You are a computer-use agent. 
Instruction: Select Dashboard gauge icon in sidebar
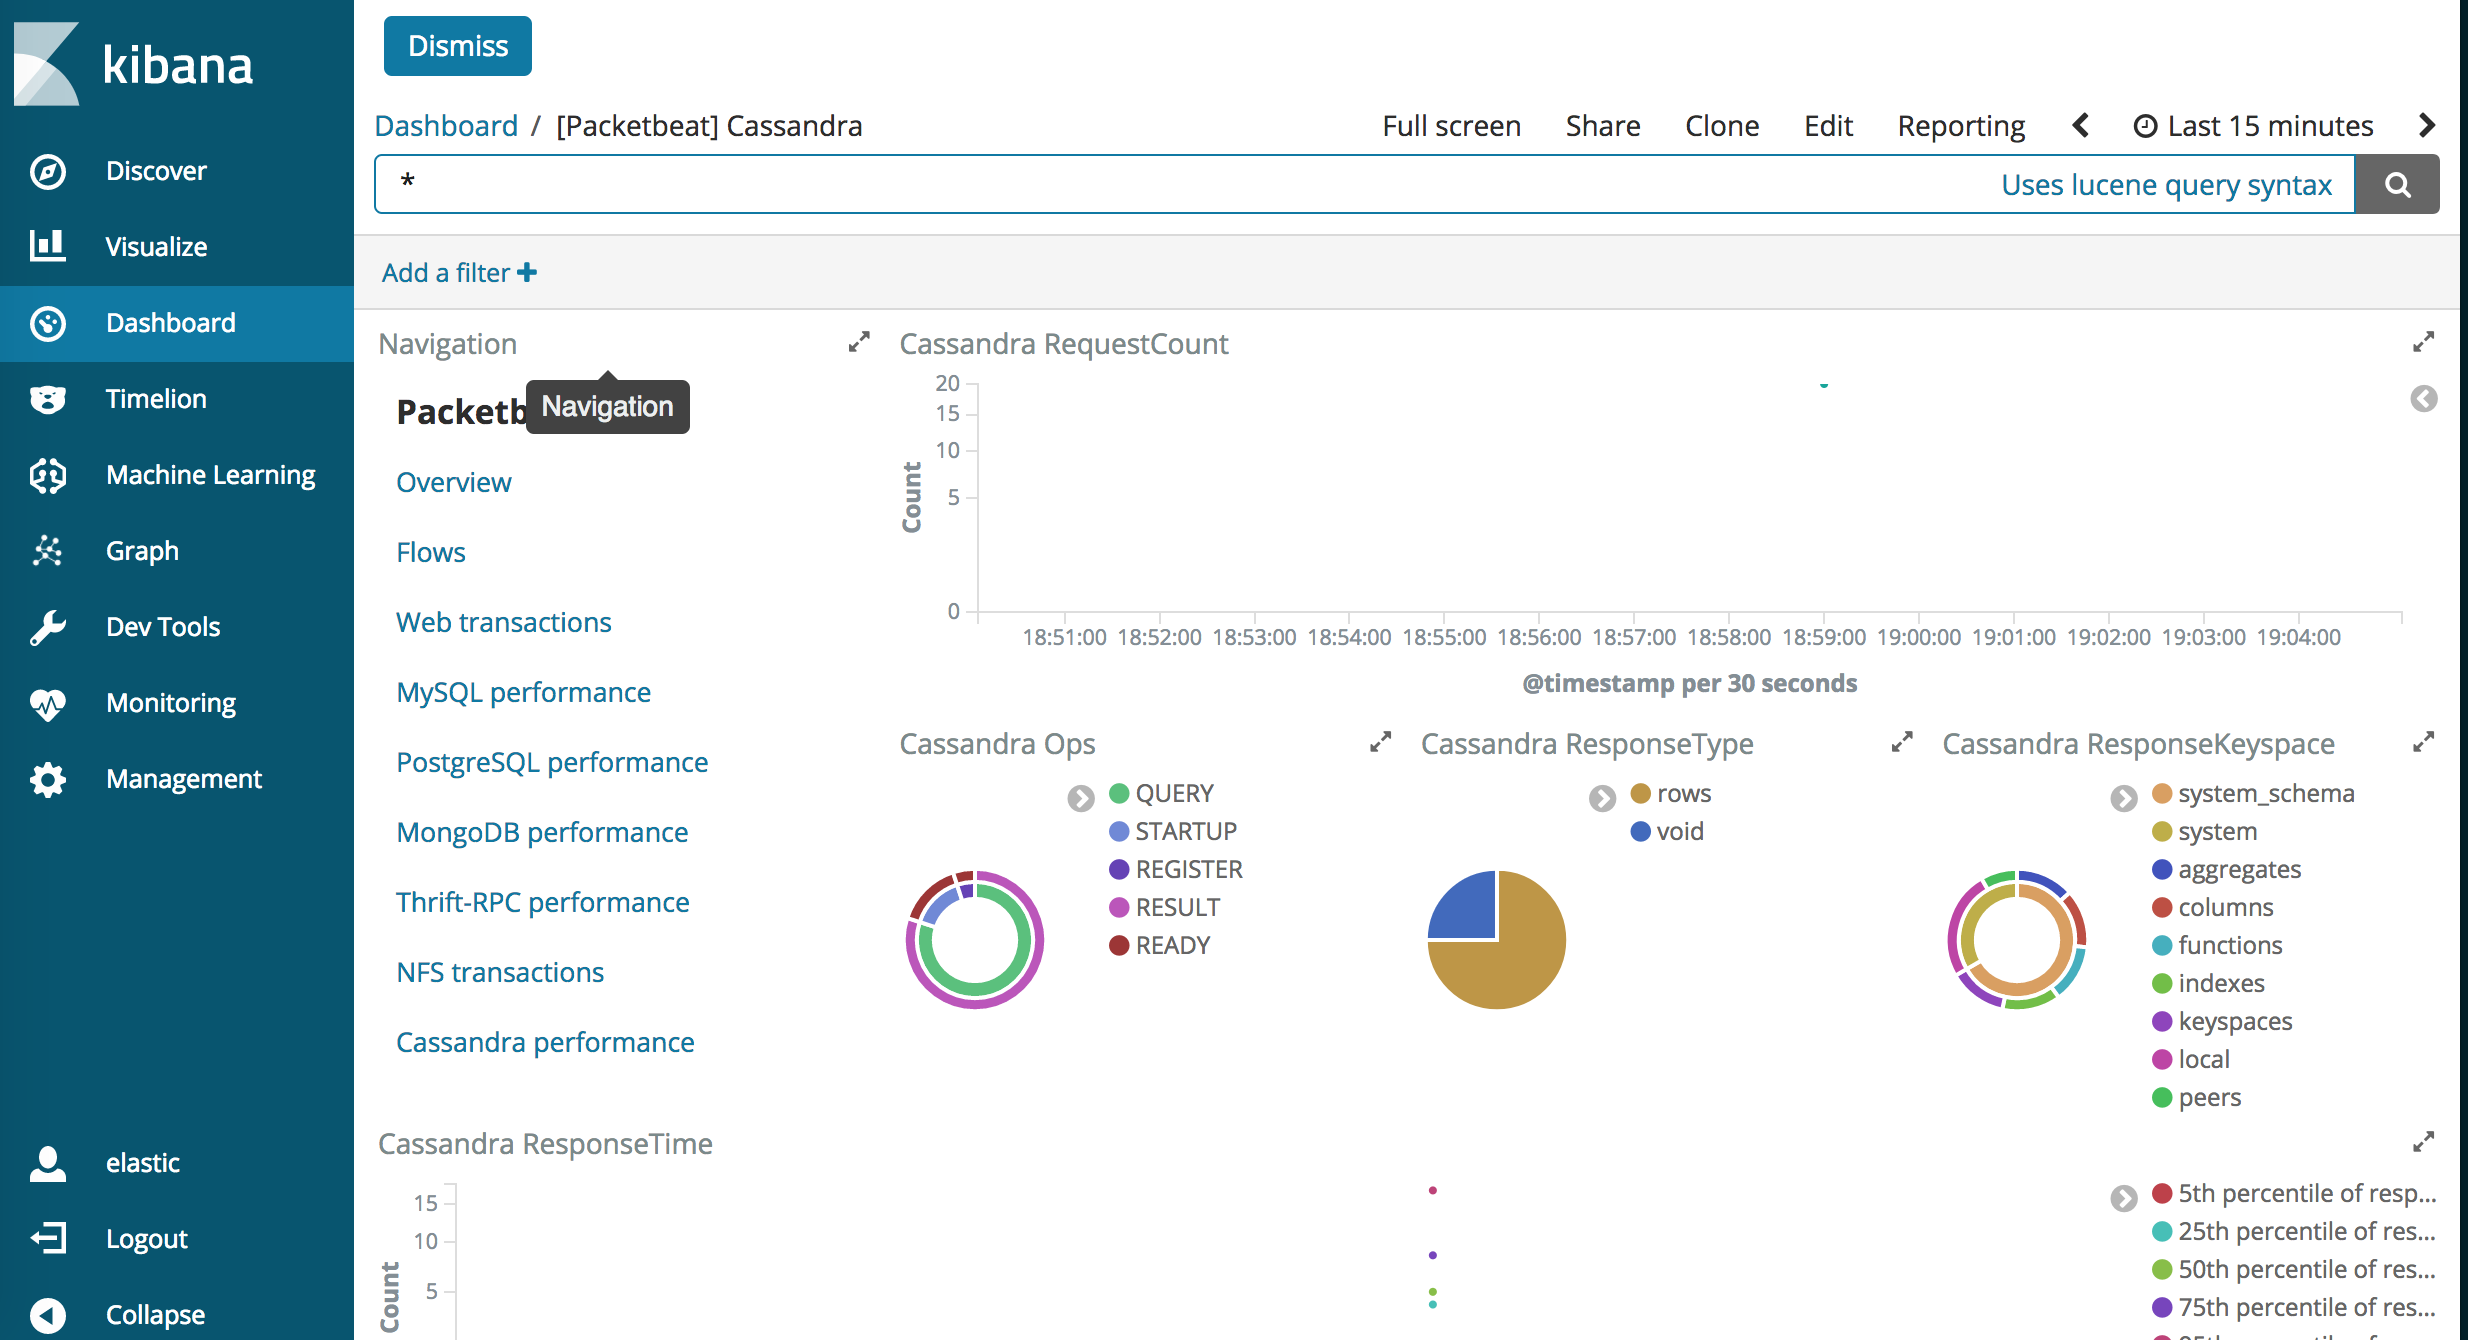coord(47,323)
